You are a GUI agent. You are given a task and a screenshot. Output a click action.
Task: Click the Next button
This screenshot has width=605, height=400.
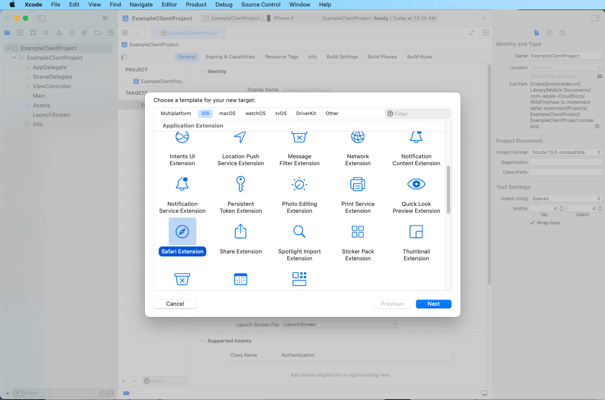pyautogui.click(x=433, y=304)
